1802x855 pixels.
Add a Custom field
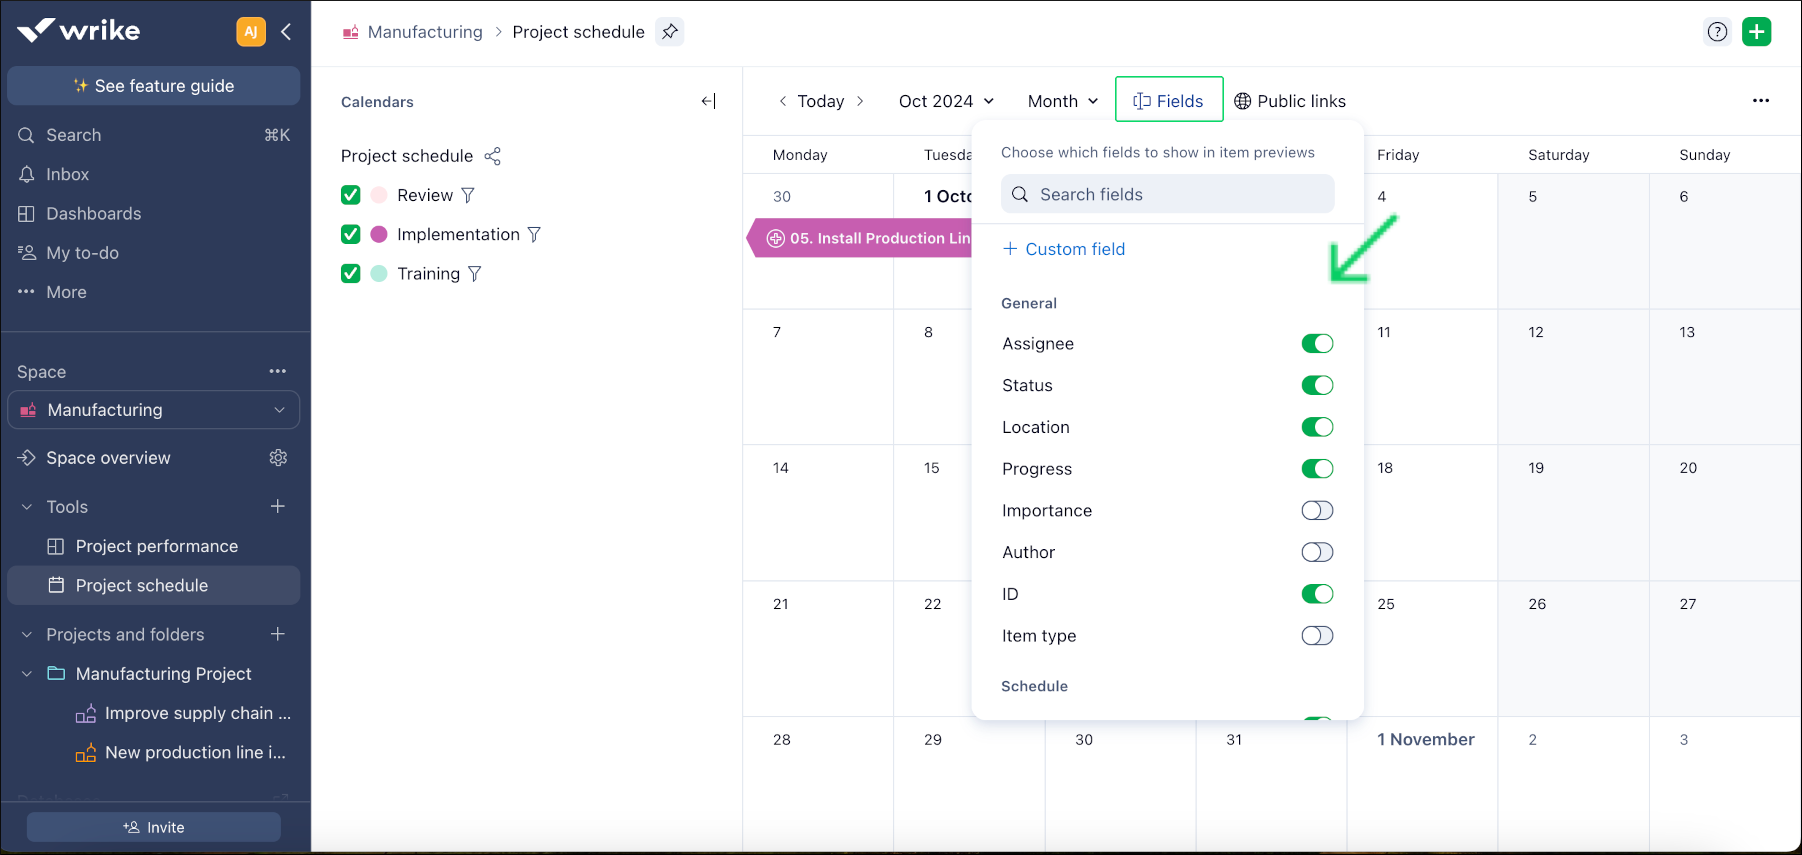(x=1064, y=249)
